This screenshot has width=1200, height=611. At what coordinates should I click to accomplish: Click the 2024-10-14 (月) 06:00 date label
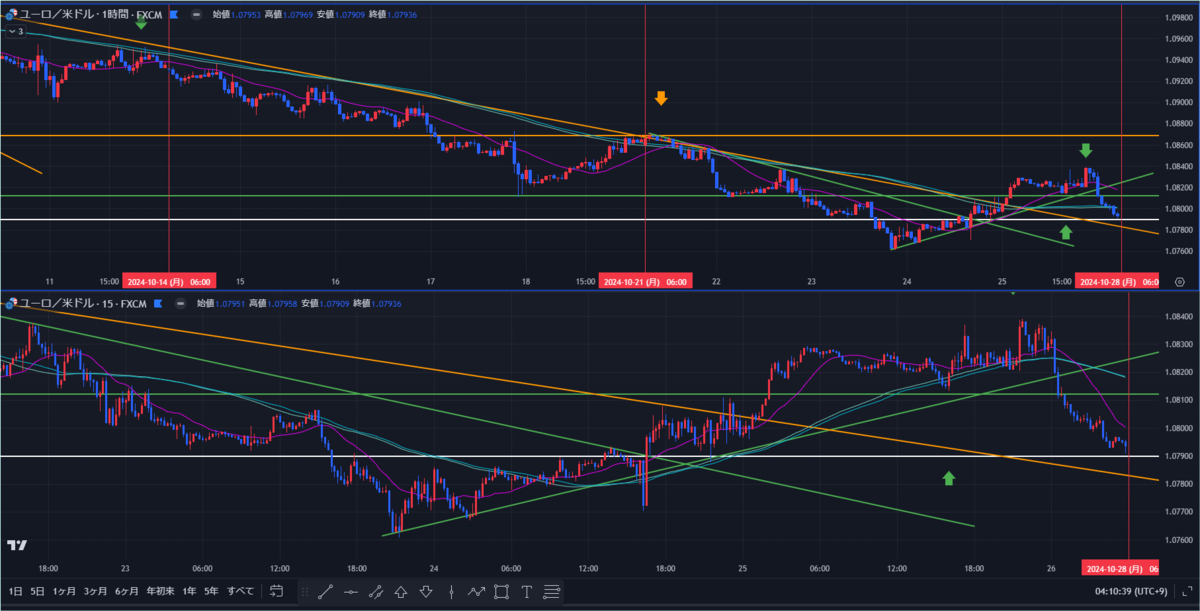(168, 282)
